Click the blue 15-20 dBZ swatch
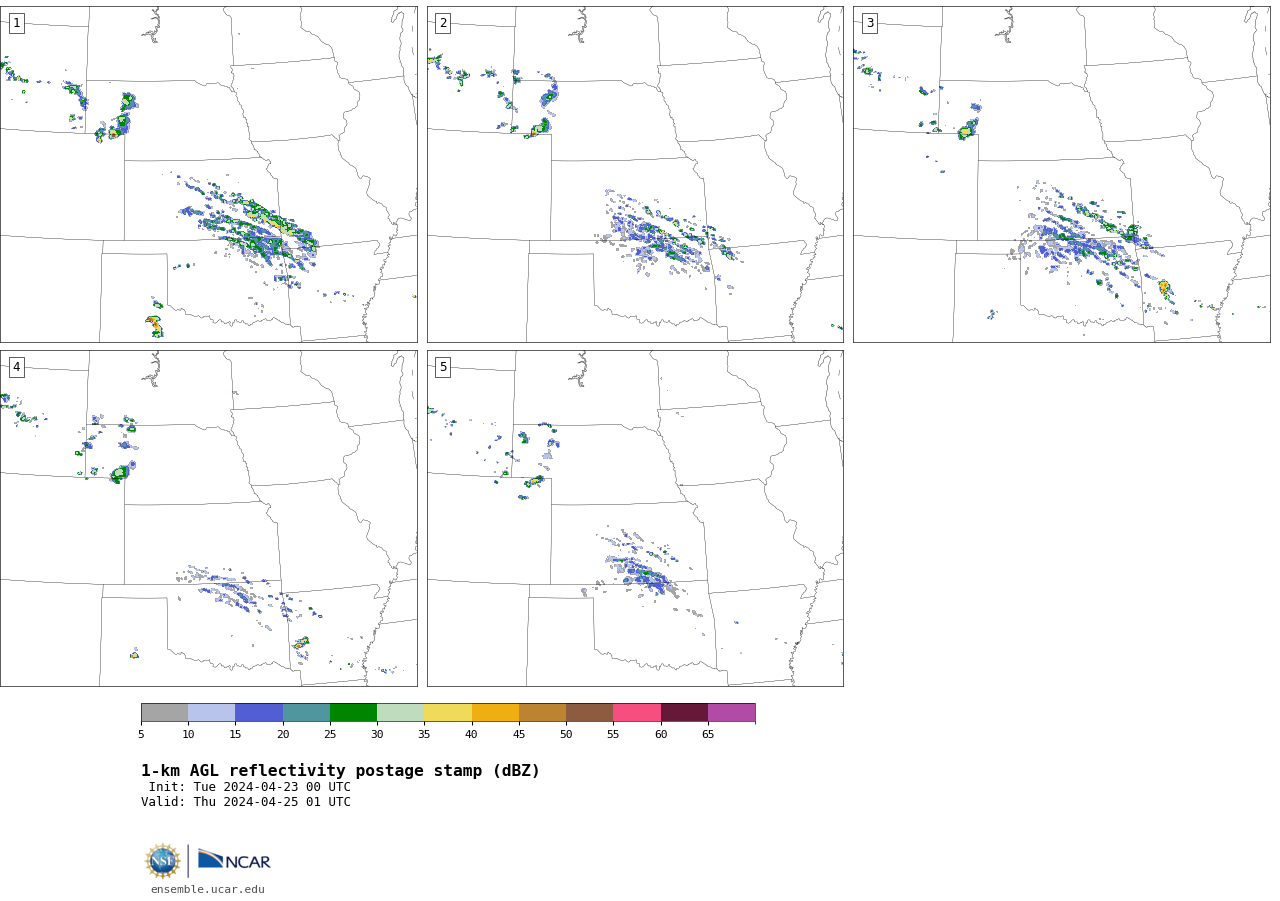Image resolution: width=1280 pixels, height=901 pixels. click(259, 713)
